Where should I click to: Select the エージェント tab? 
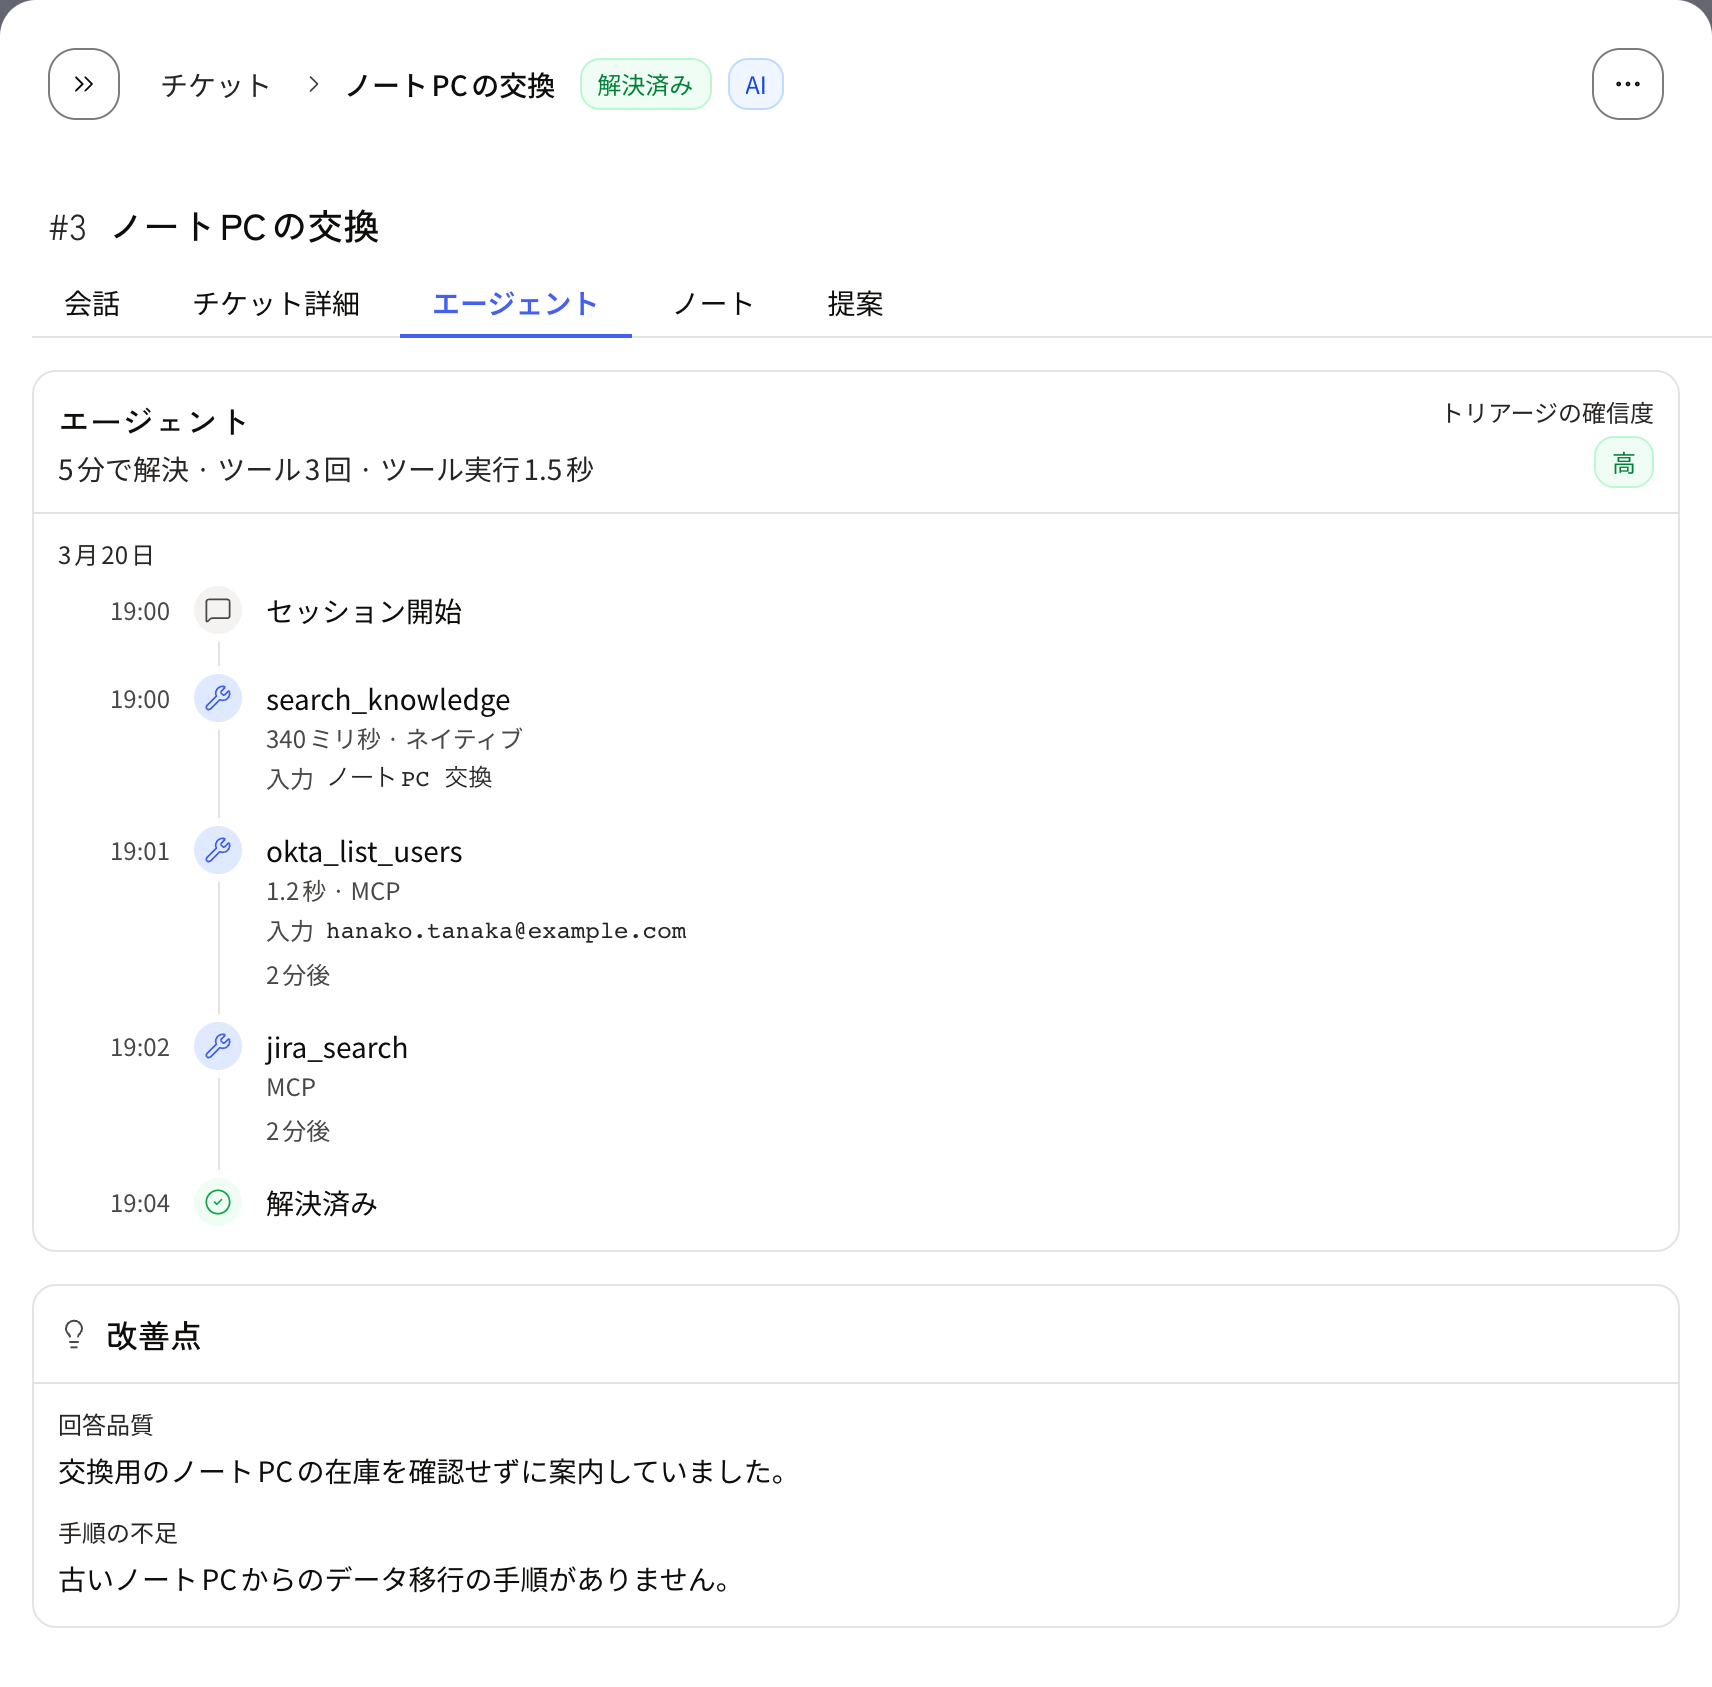coord(515,304)
